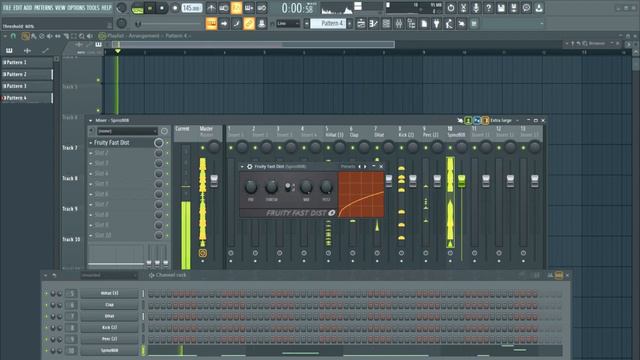The height and width of the screenshot is (360, 640).
Task: Open the Piano roll view icon
Action: [x=373, y=24]
